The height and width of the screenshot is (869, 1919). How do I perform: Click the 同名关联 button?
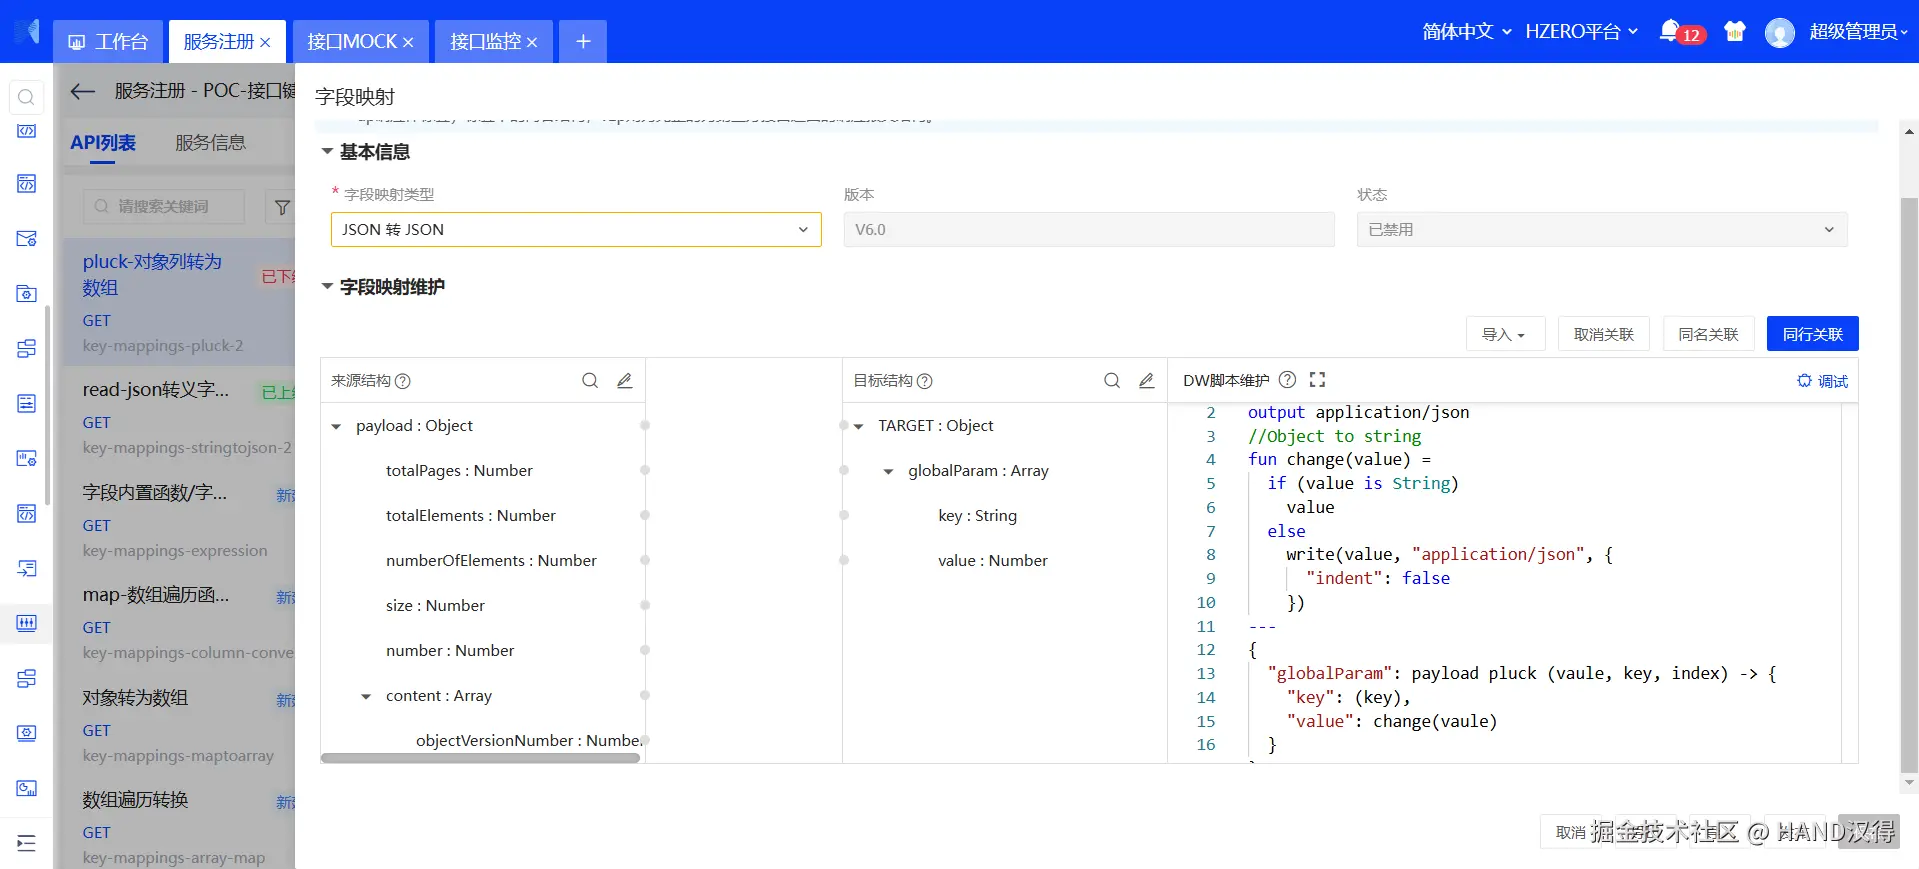tap(1709, 334)
